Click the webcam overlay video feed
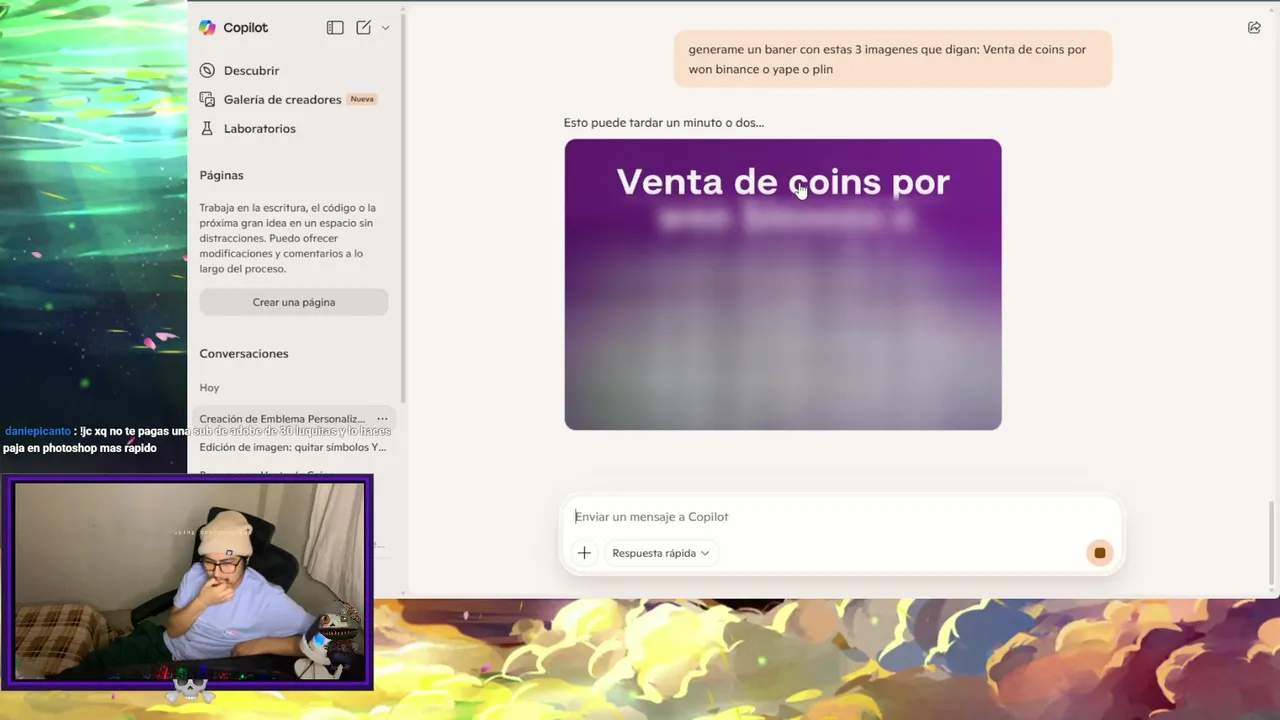Viewport: 1280px width, 720px height. tap(189, 582)
